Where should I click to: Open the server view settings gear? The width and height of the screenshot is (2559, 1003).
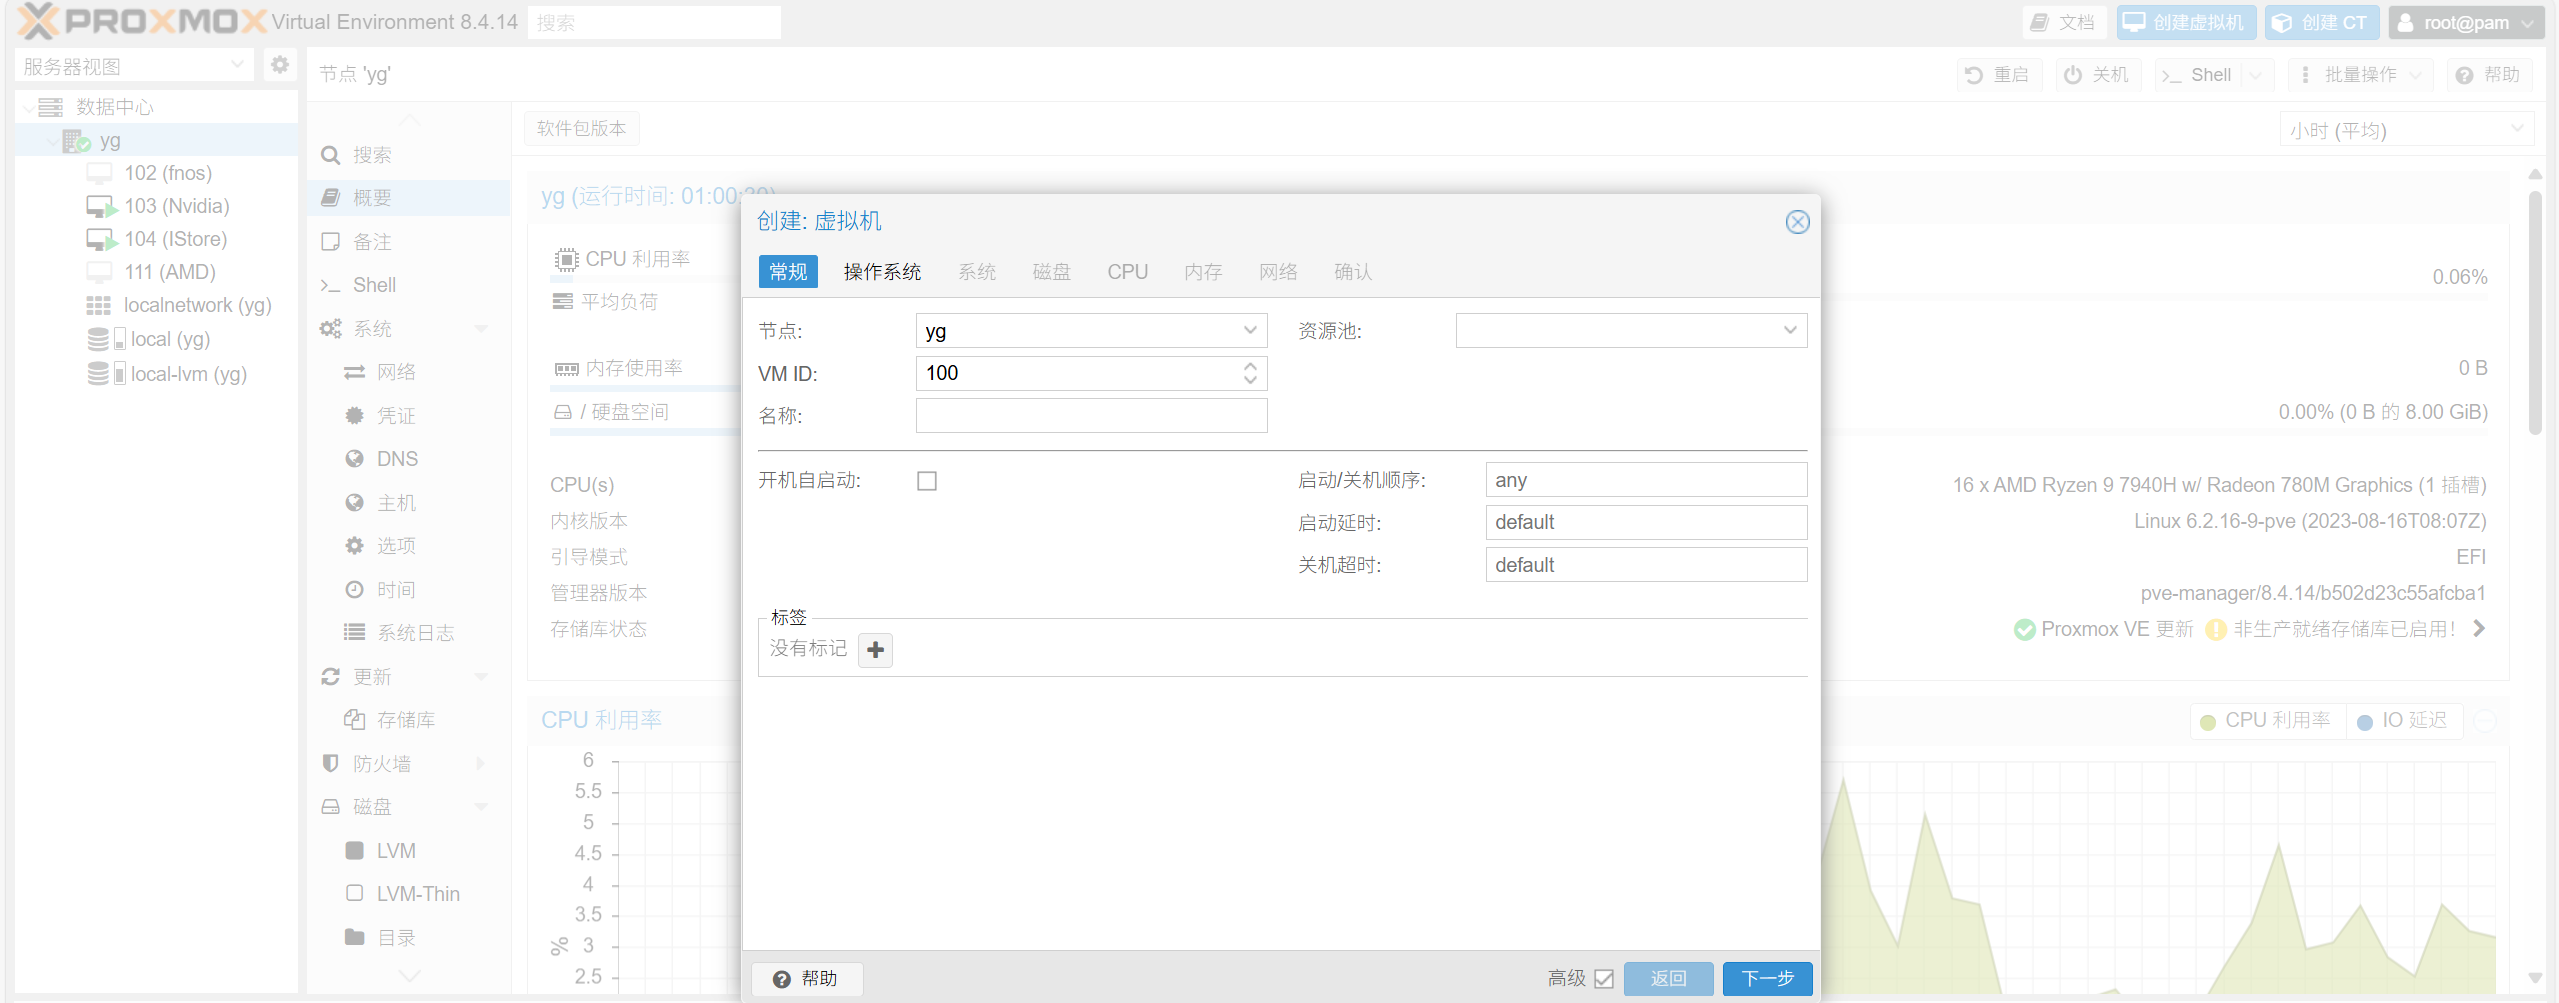click(x=280, y=66)
